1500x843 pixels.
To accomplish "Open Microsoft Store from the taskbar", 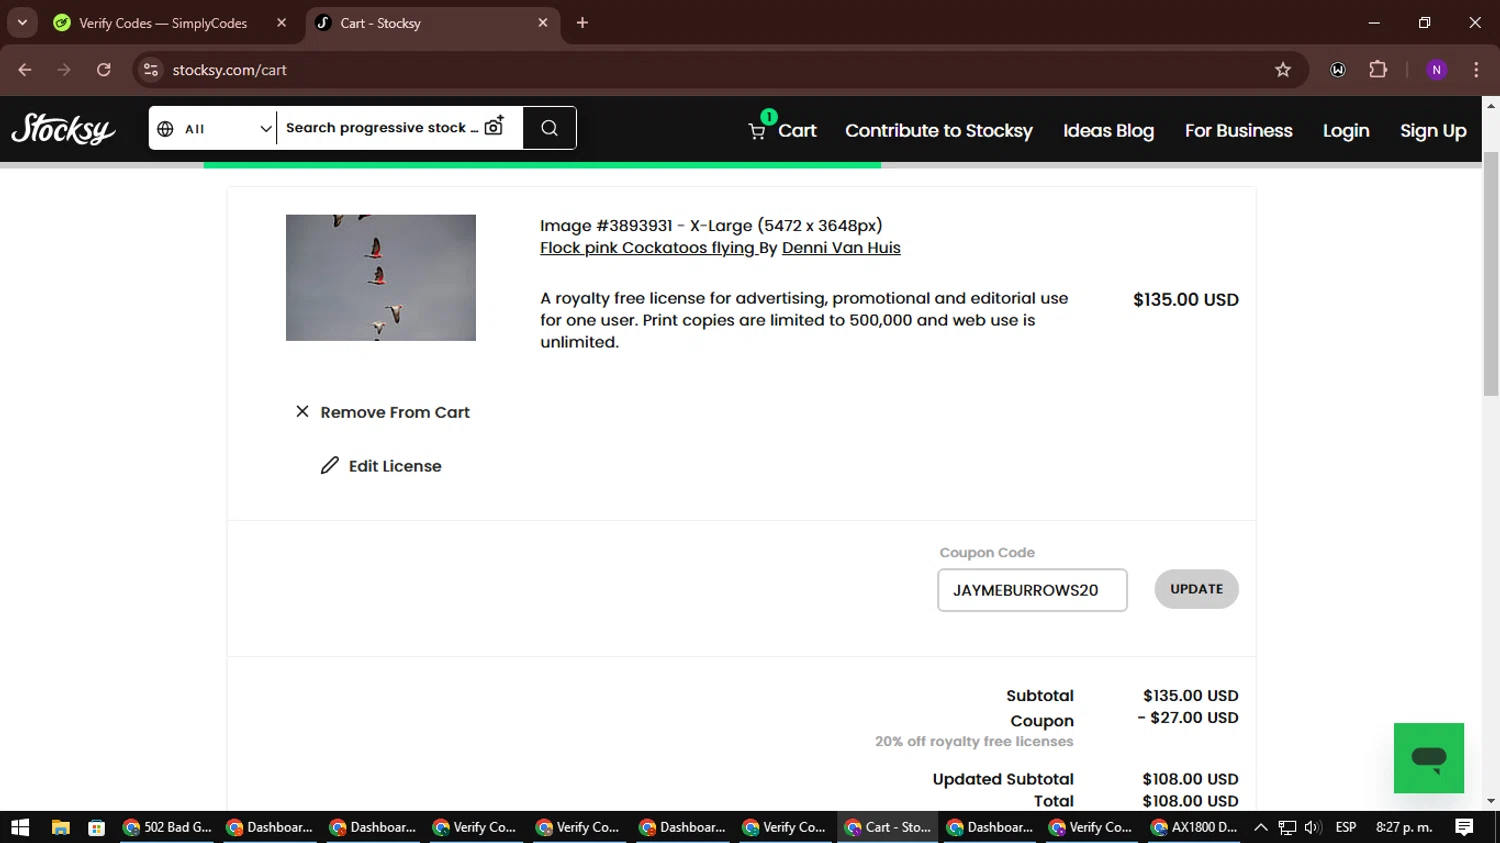I will click(96, 827).
